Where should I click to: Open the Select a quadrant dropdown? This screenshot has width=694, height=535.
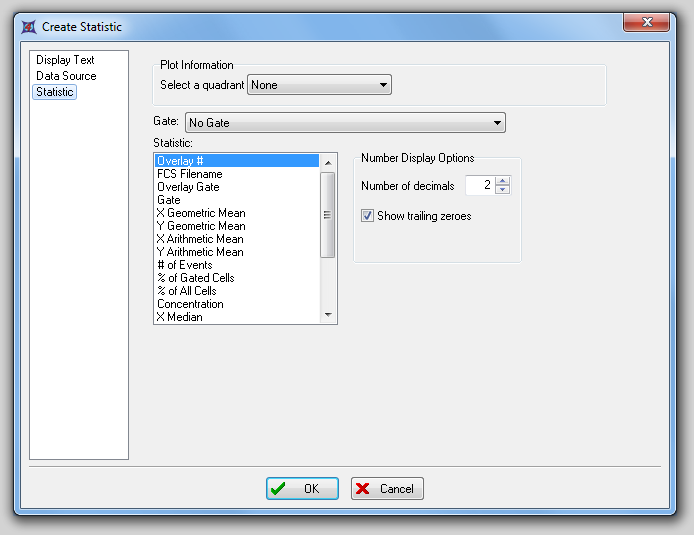pos(319,85)
